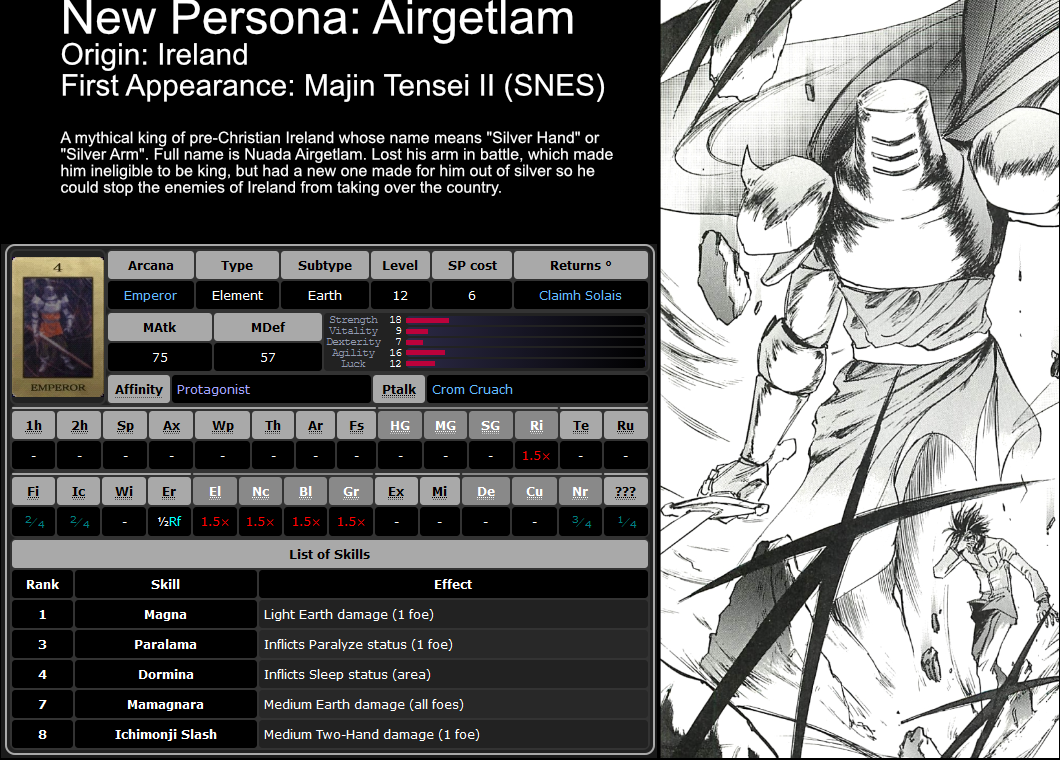Click the 1.5× value under Ri

click(x=536, y=456)
